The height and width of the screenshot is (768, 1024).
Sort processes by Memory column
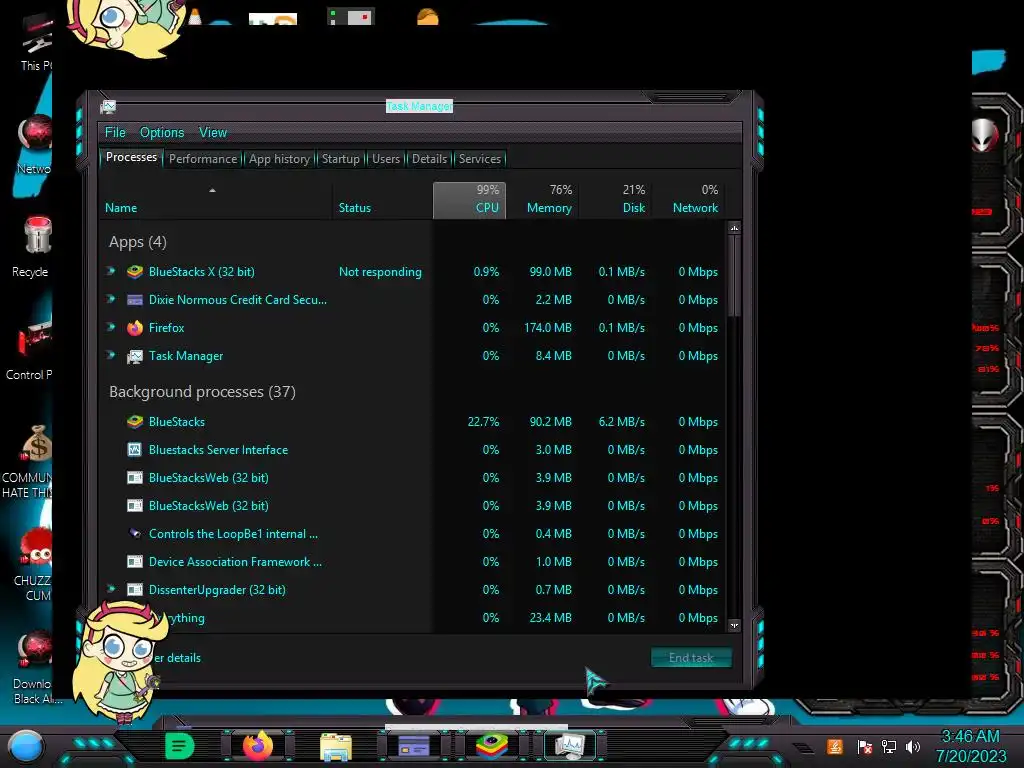(543, 200)
